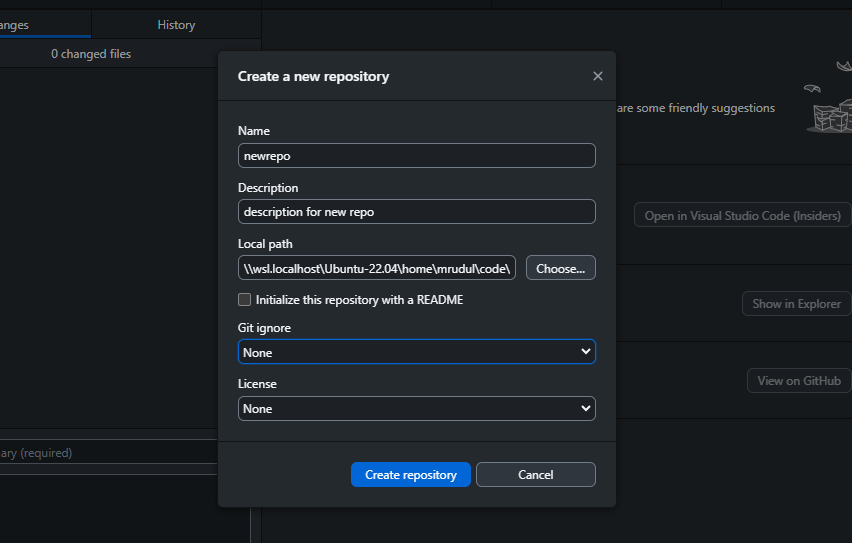
Task: Open the Git ignore None selection box
Action: click(x=417, y=352)
